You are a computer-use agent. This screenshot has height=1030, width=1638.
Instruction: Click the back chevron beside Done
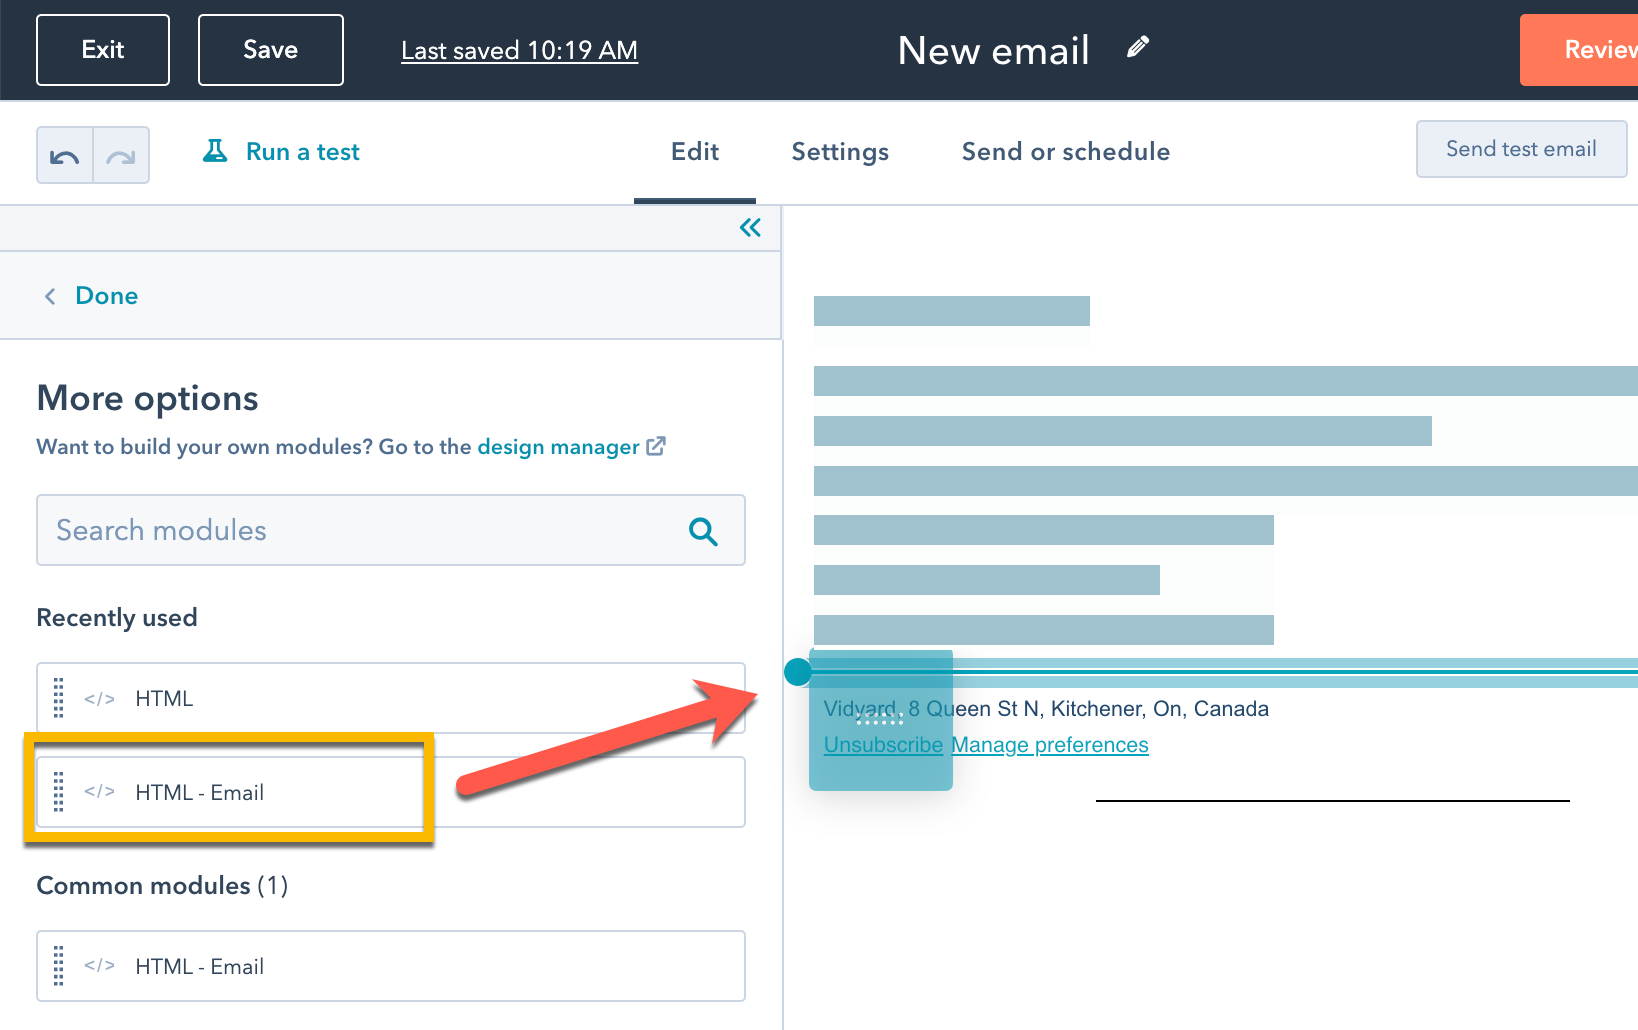[49, 295]
